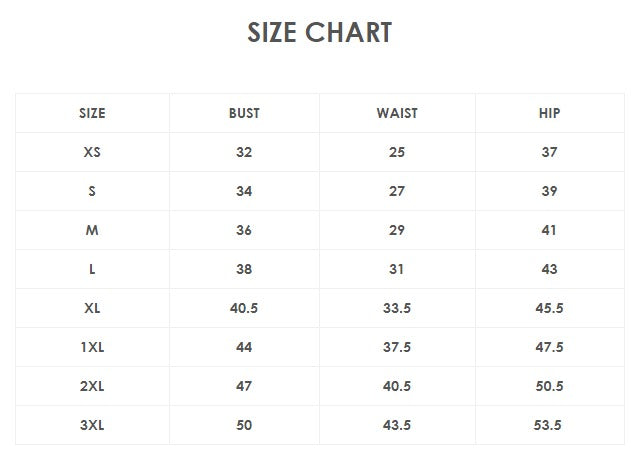
Task: Click the L size row label
Action: click(x=92, y=269)
